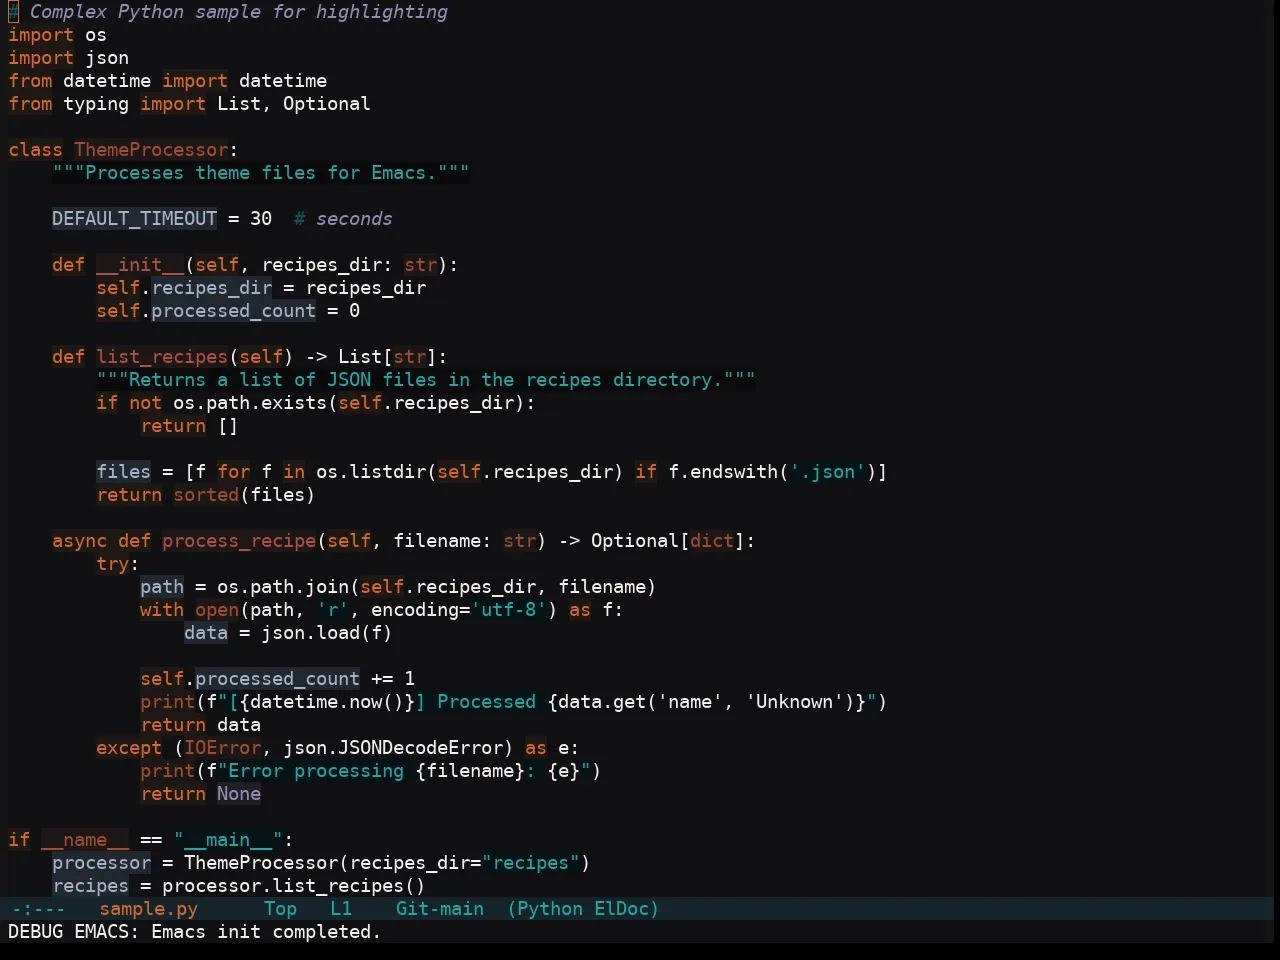Click the Top position indicator in mode line
1280x960 pixels.
click(x=280, y=909)
